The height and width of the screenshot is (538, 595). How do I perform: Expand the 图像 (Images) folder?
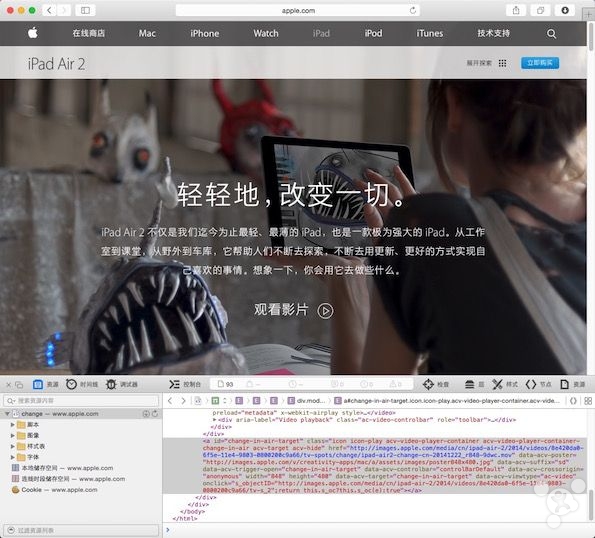13,435
